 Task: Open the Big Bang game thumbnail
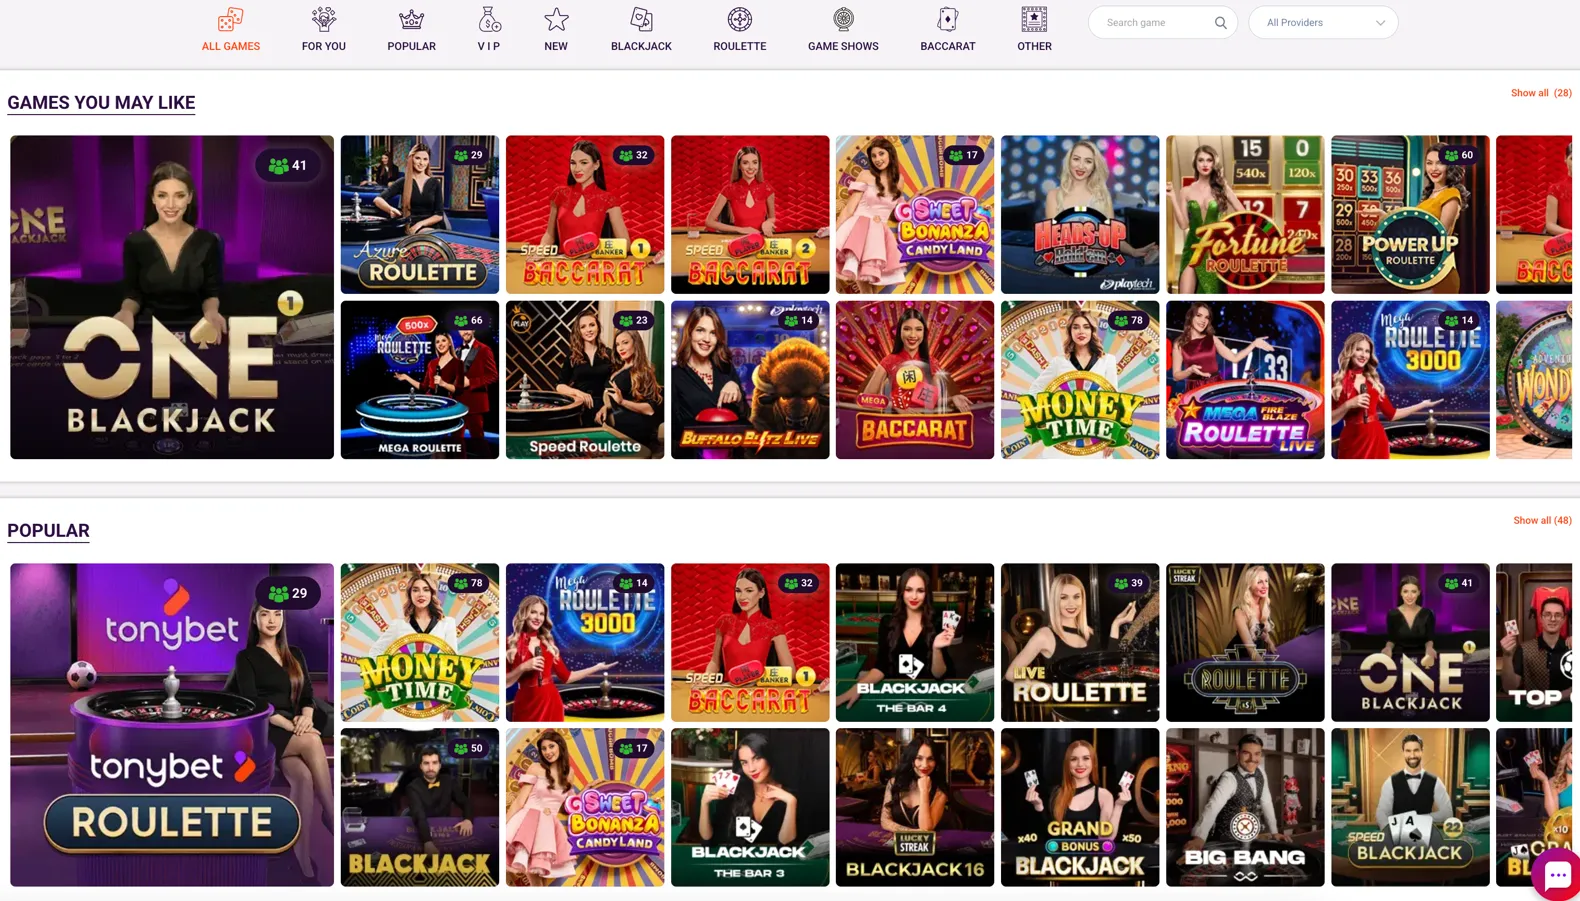[1245, 807]
